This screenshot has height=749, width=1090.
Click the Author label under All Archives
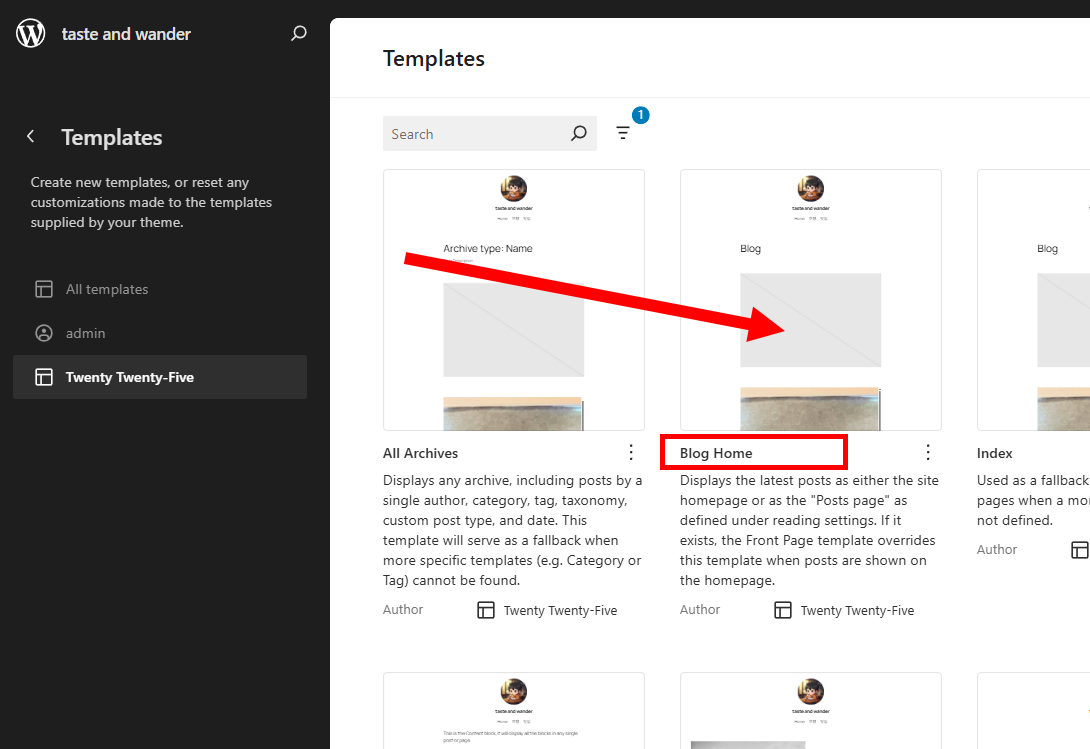[402, 609]
